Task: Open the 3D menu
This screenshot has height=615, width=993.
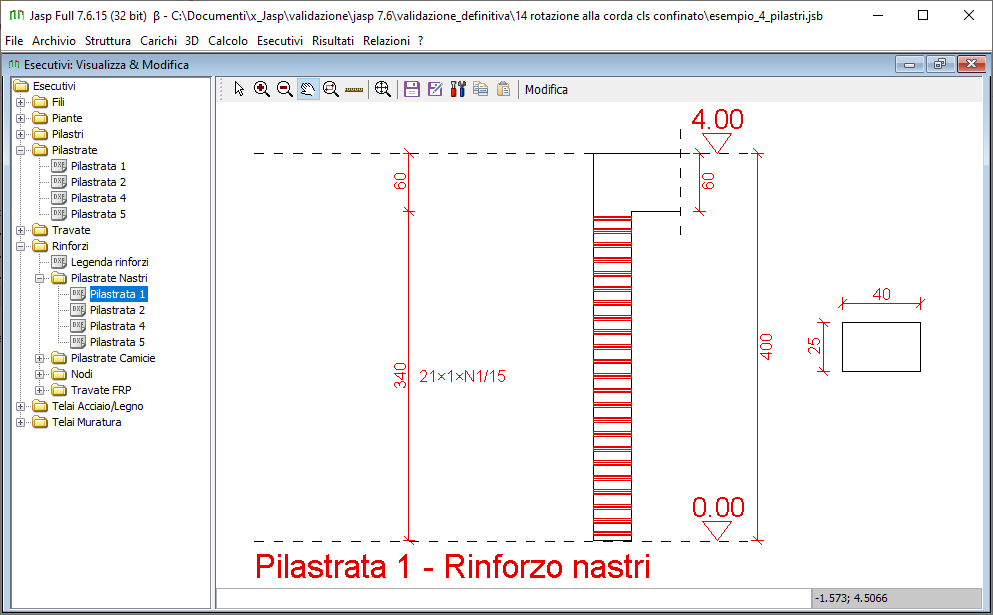Action: pos(192,41)
